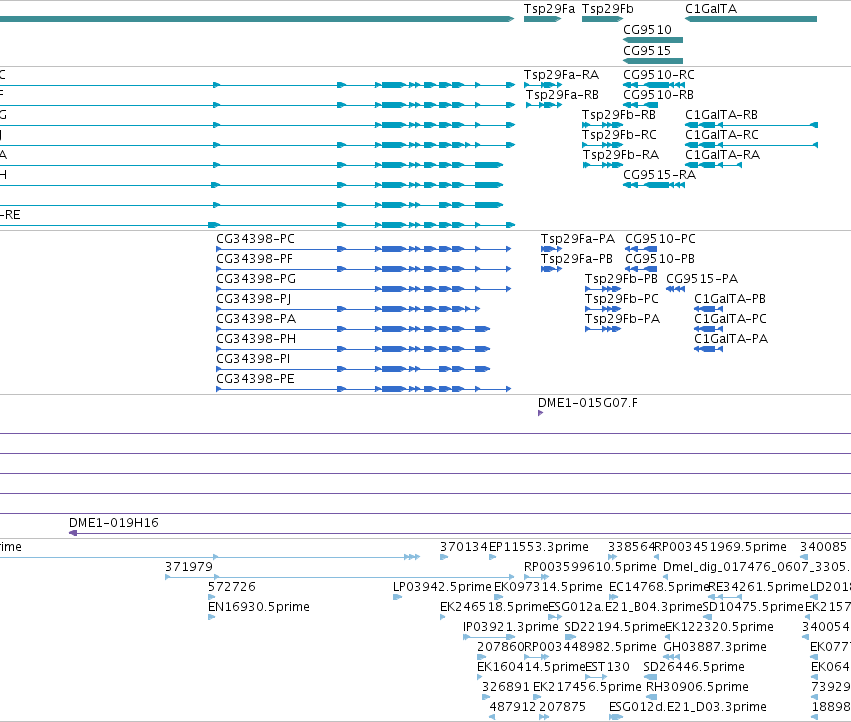Click protein CG34398-PF label
This screenshot has width=851, height=722.
click(254, 259)
